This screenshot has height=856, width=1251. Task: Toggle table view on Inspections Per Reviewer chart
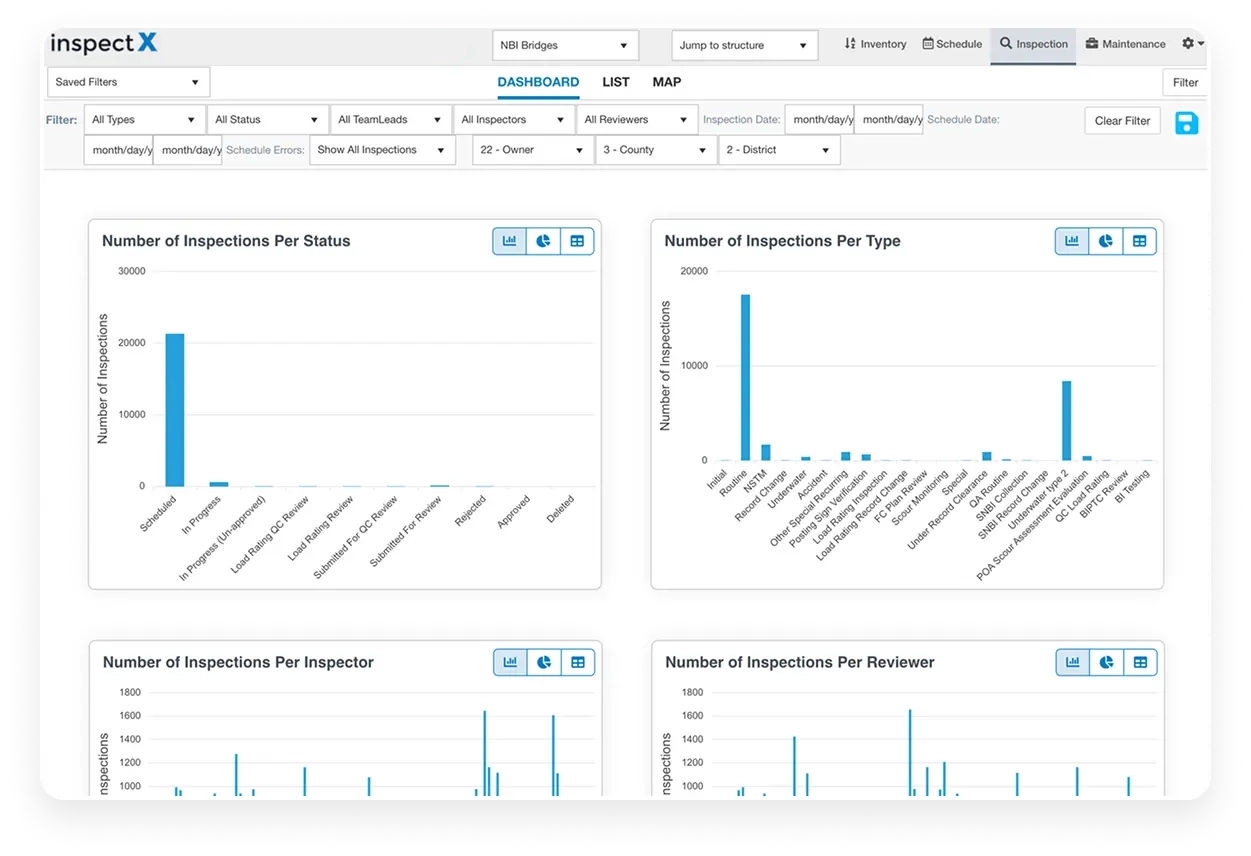pos(1140,661)
